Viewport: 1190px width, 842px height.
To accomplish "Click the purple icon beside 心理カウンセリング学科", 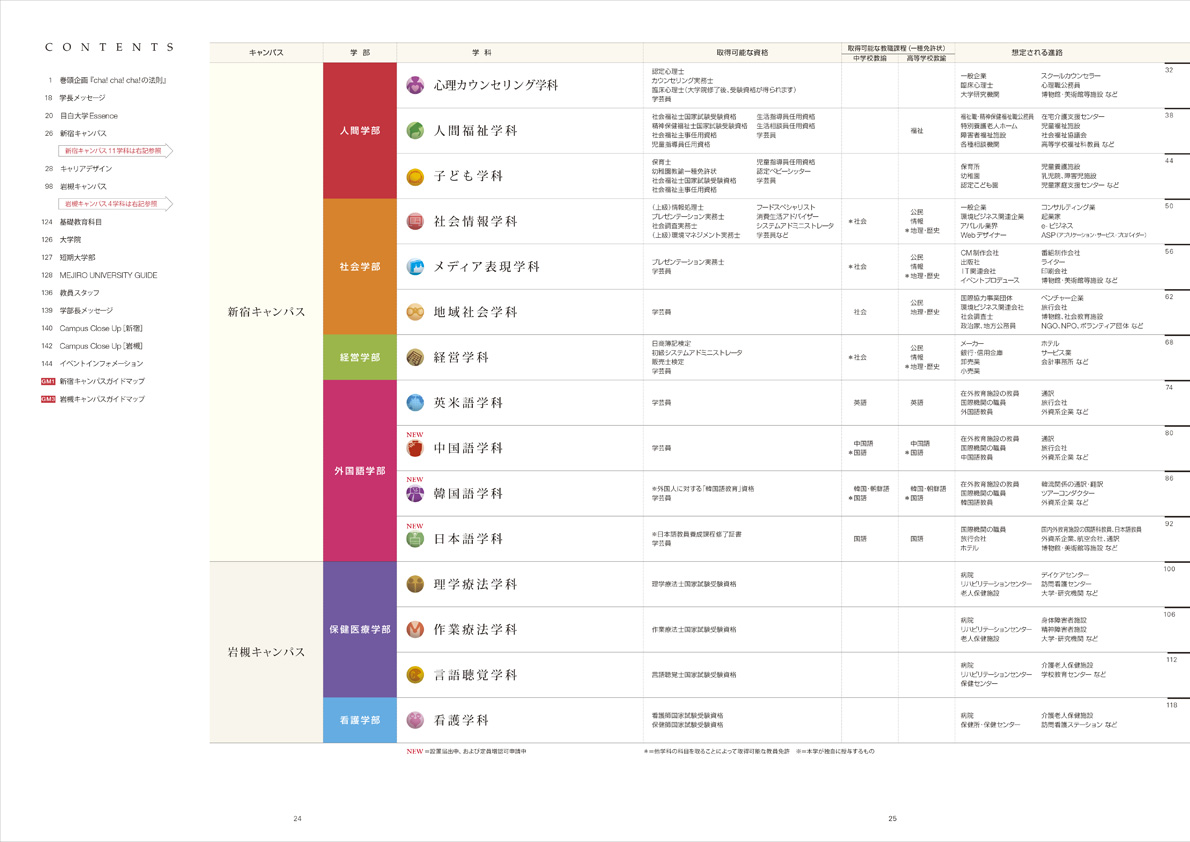I will pos(414,85).
